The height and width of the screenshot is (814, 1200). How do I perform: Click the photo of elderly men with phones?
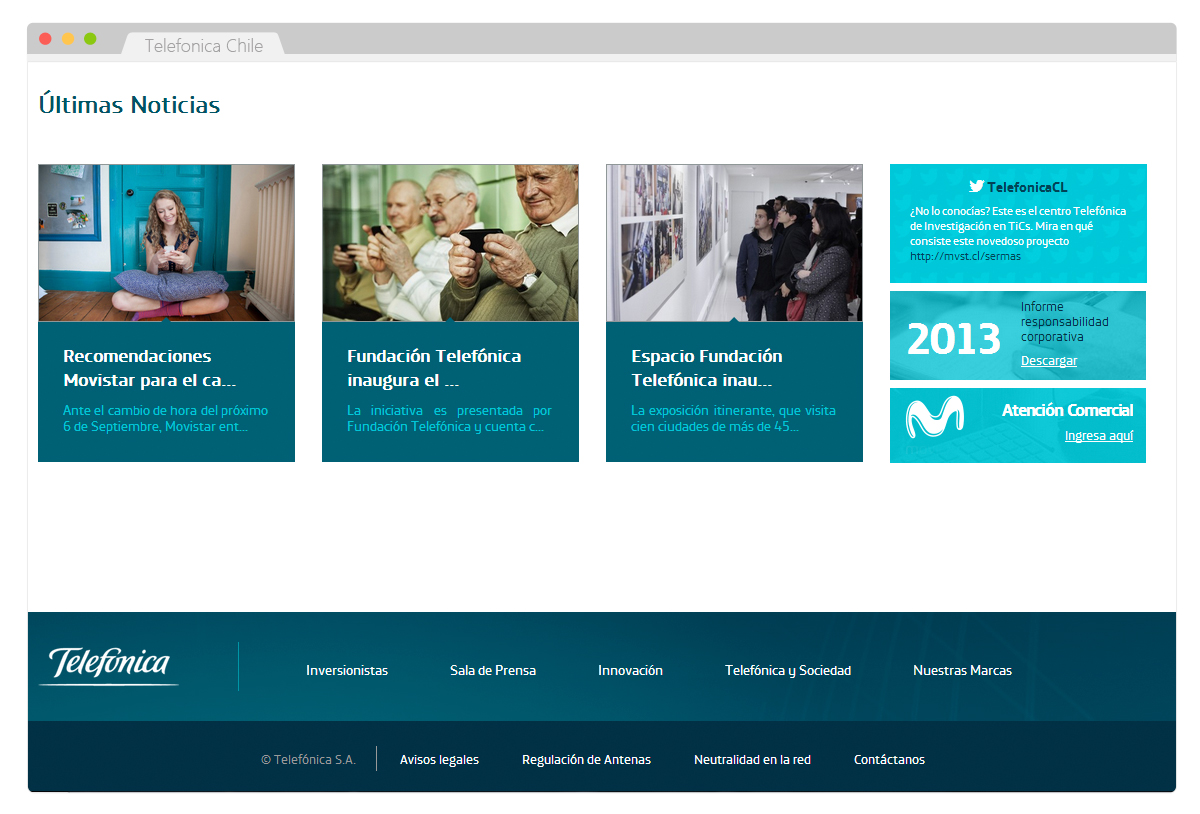coord(450,243)
